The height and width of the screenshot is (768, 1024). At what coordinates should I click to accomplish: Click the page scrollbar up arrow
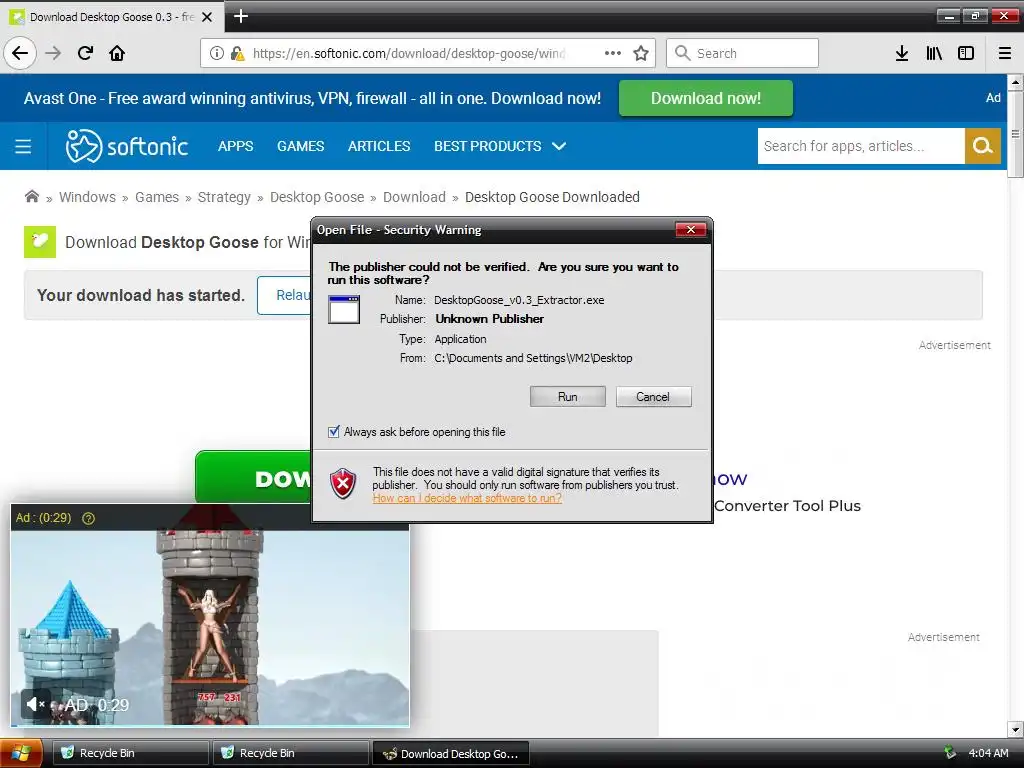pos(1015,82)
